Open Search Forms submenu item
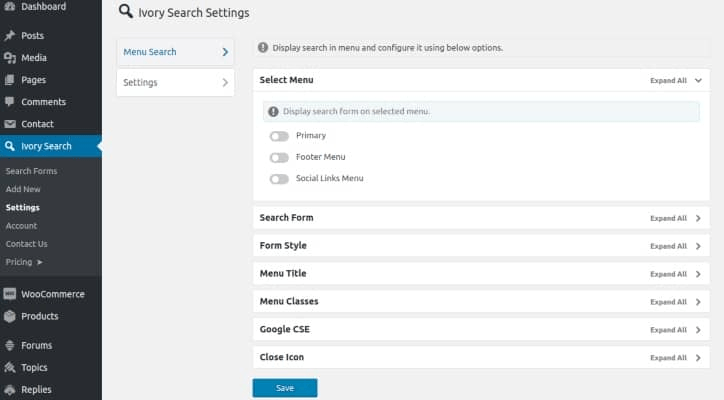Viewport: 724px width, 400px height. tap(31, 171)
